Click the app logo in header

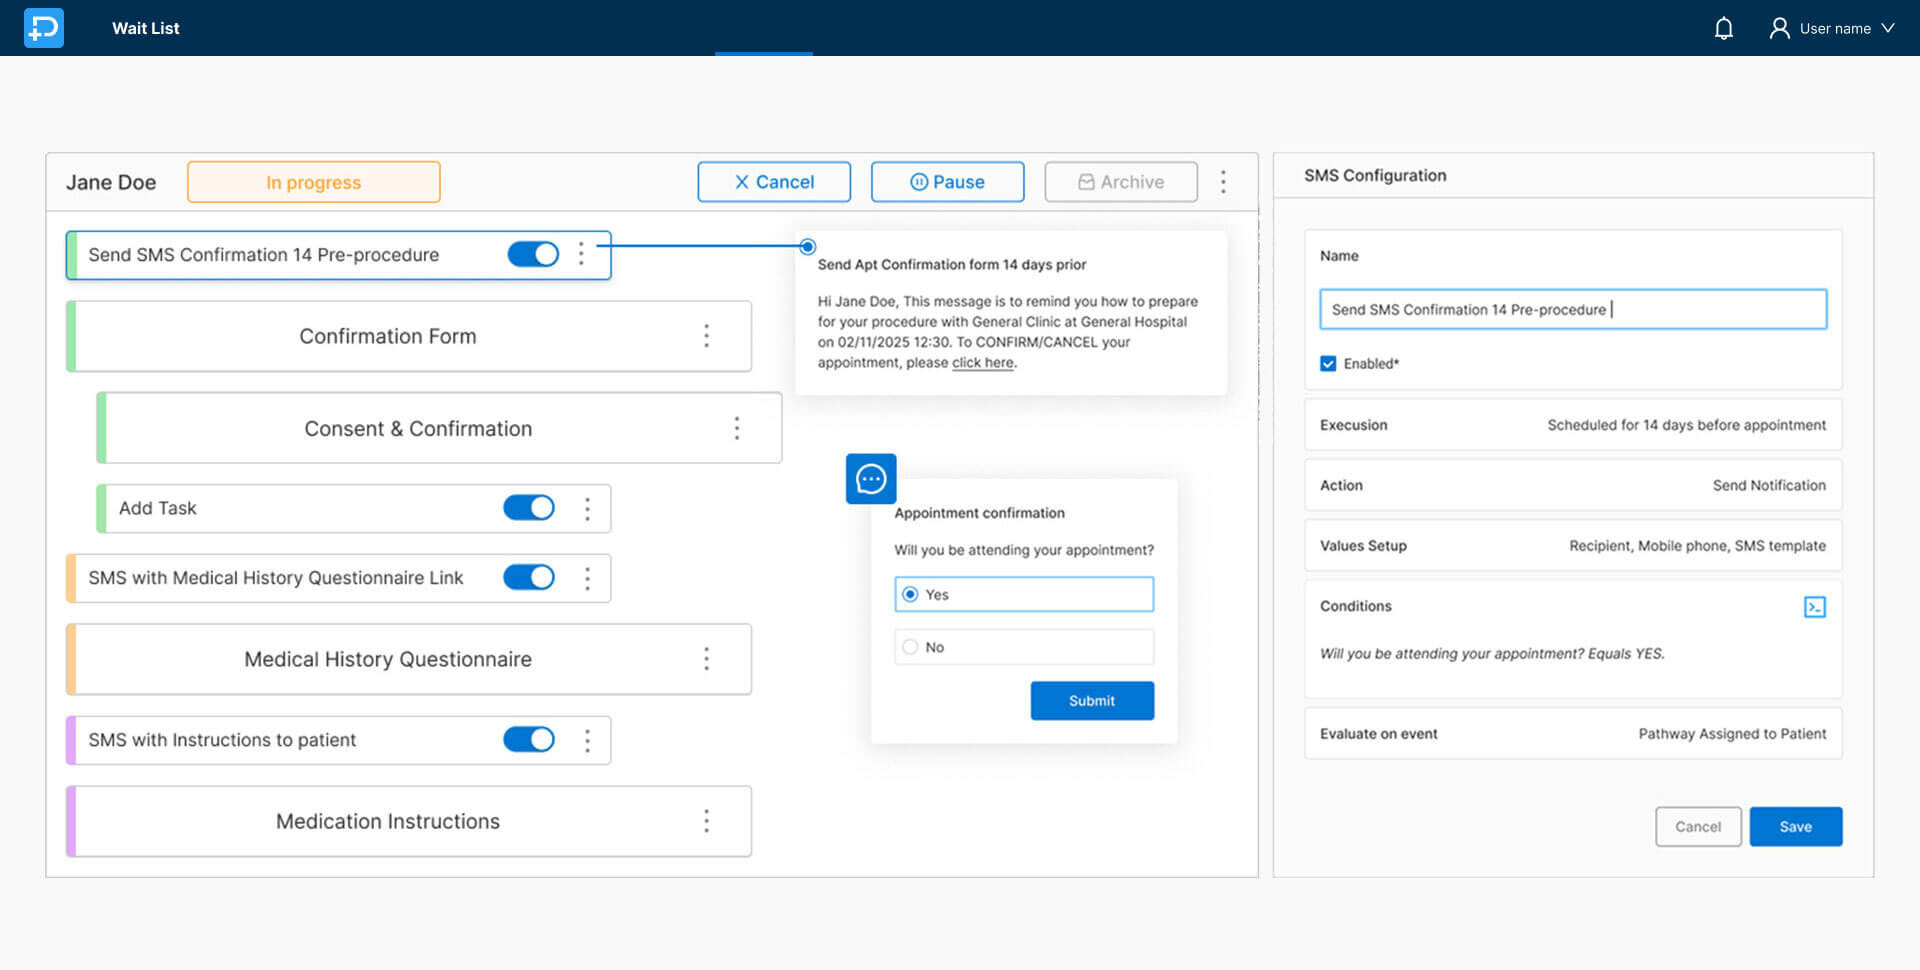point(44,28)
